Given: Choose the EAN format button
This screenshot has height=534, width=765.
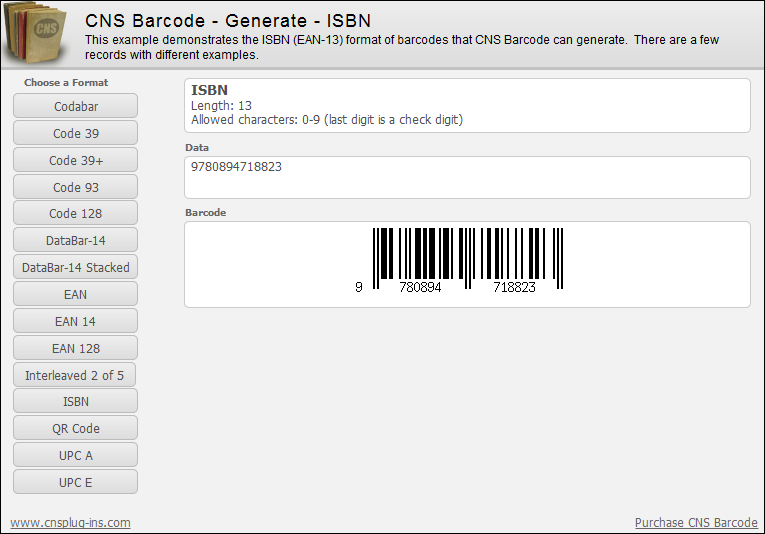Looking at the screenshot, I should (76, 294).
